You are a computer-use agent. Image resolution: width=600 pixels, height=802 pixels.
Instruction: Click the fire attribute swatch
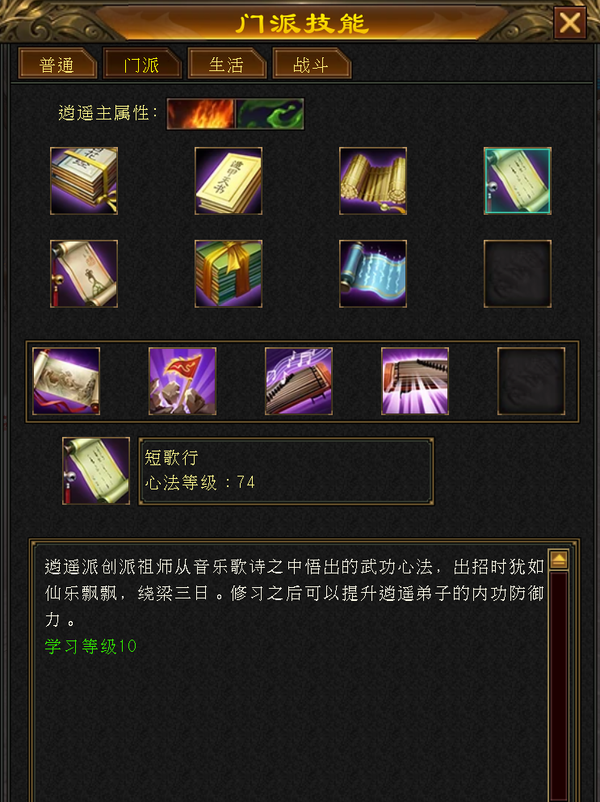tap(201, 114)
